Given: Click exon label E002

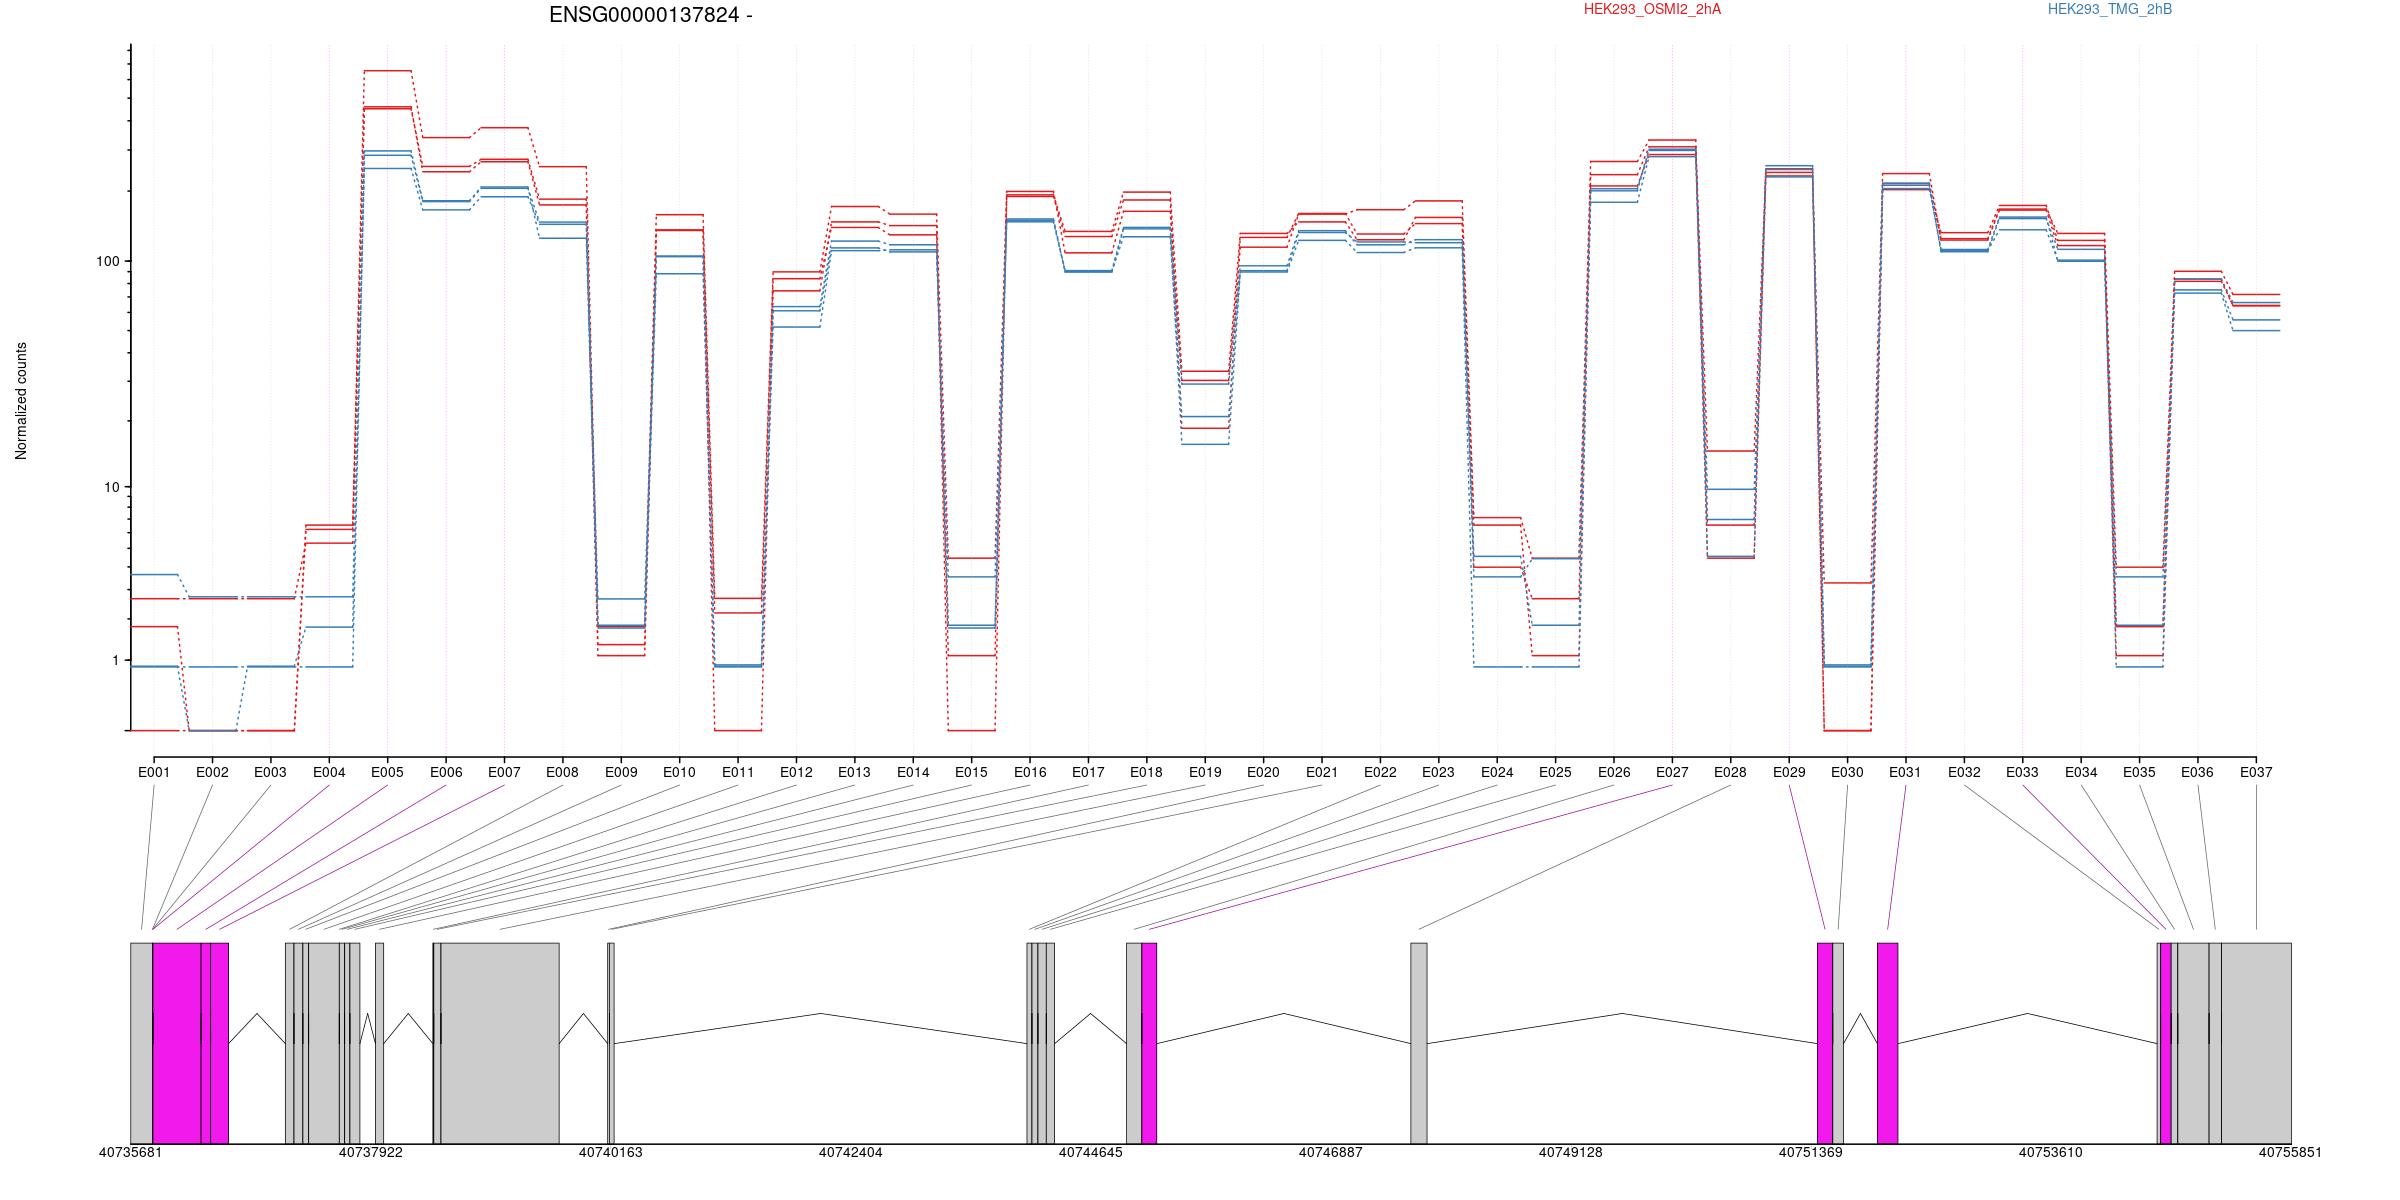Looking at the screenshot, I should coord(212,772).
